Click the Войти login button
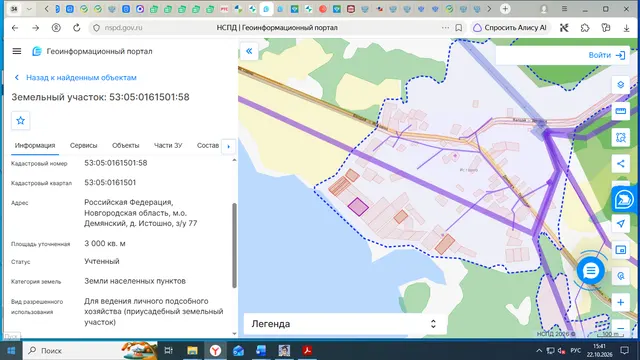 [x=607, y=55]
